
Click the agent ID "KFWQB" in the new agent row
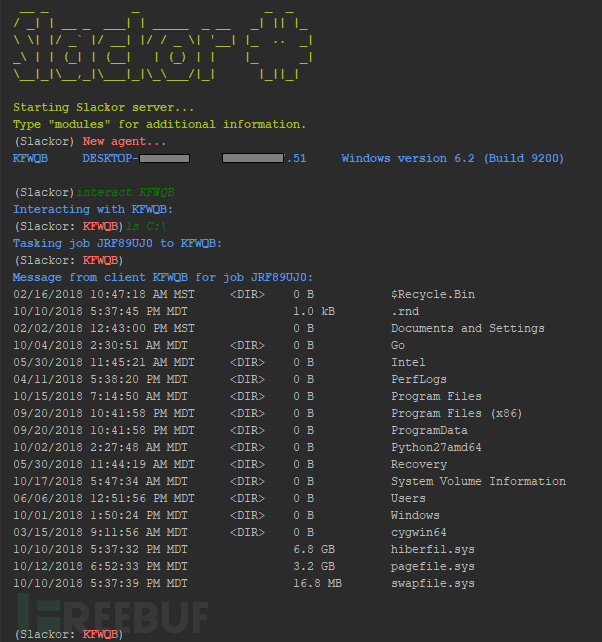(x=30, y=158)
